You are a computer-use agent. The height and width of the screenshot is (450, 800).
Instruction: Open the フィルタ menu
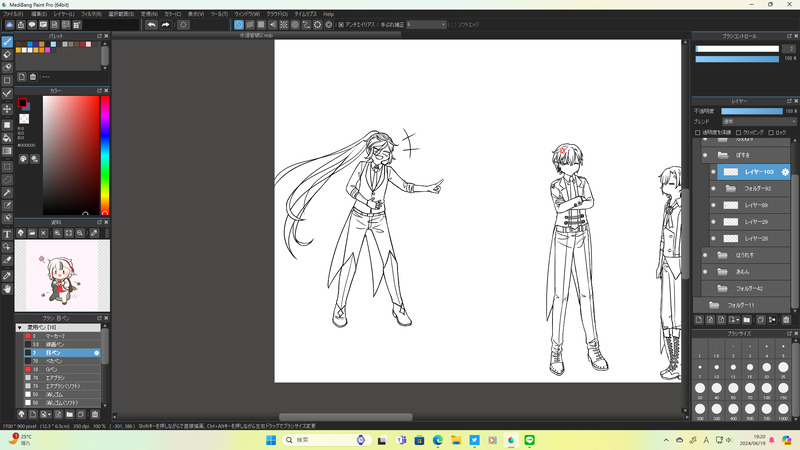pyautogui.click(x=90, y=14)
